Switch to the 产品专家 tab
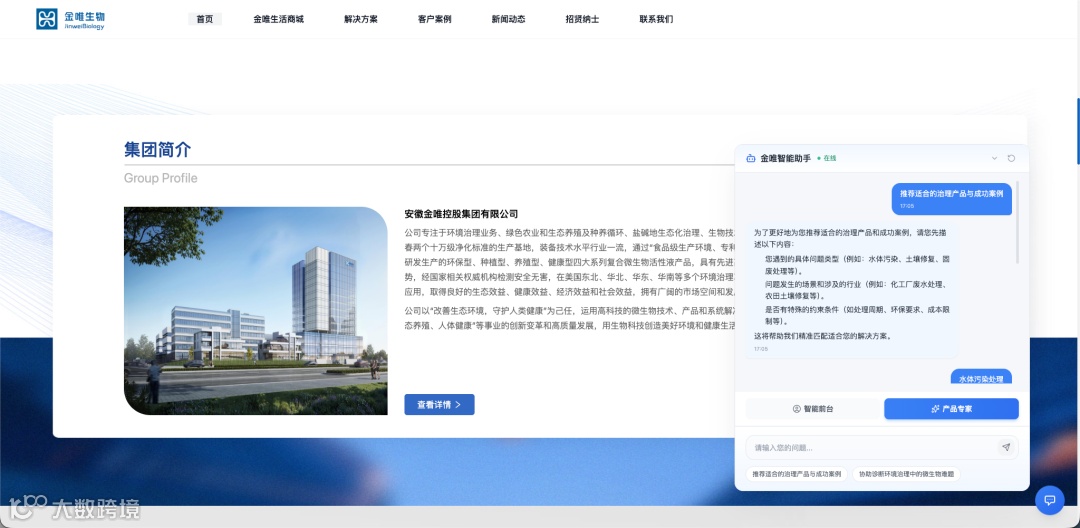This screenshot has height=528, width=1080. [951, 409]
